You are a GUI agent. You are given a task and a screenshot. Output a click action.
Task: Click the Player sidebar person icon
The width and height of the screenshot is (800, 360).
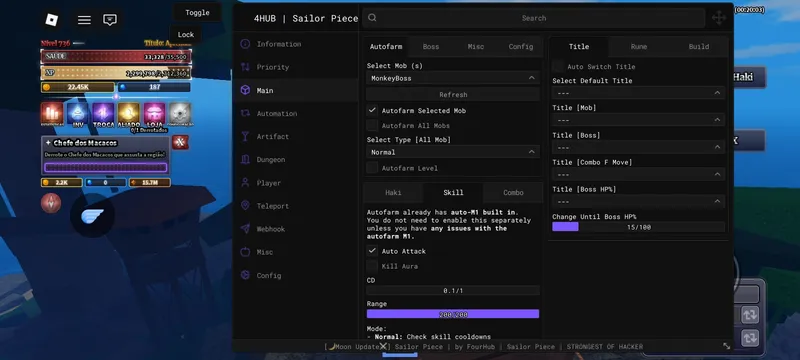click(x=245, y=183)
